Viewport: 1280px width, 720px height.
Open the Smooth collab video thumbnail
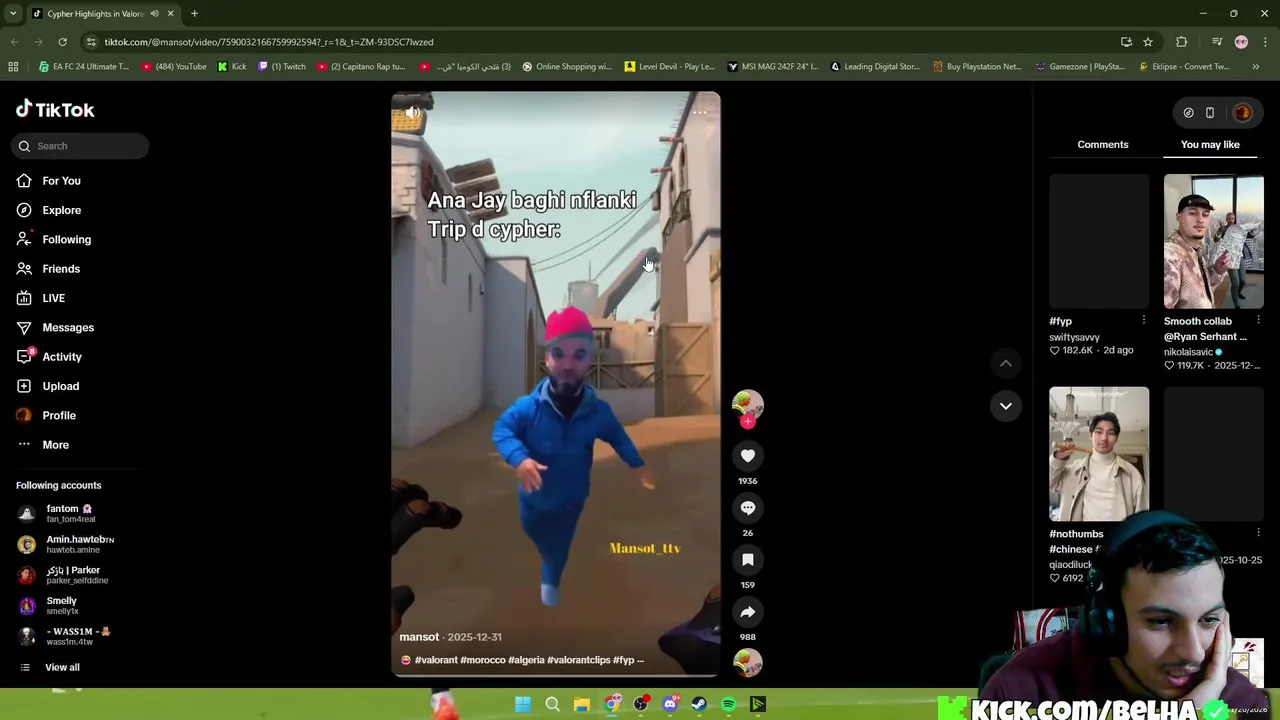point(1213,242)
